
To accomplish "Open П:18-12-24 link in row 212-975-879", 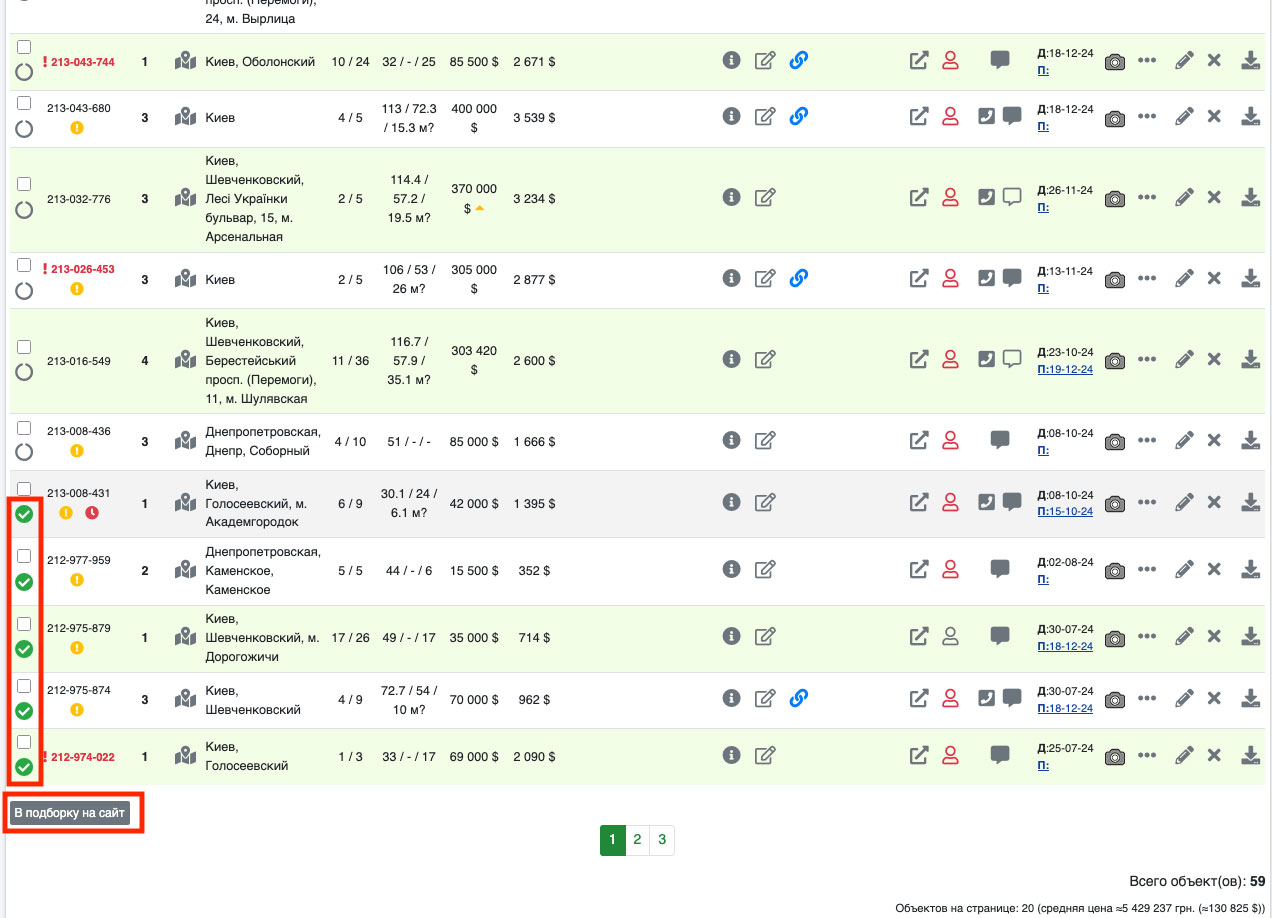I will tap(1065, 646).
